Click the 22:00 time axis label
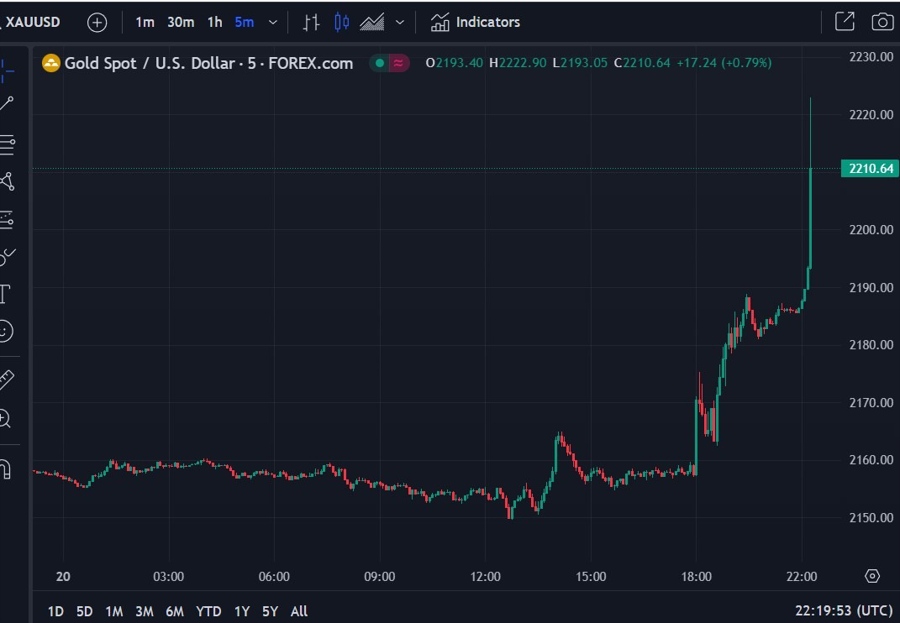This screenshot has height=623, width=900. pyautogui.click(x=801, y=576)
